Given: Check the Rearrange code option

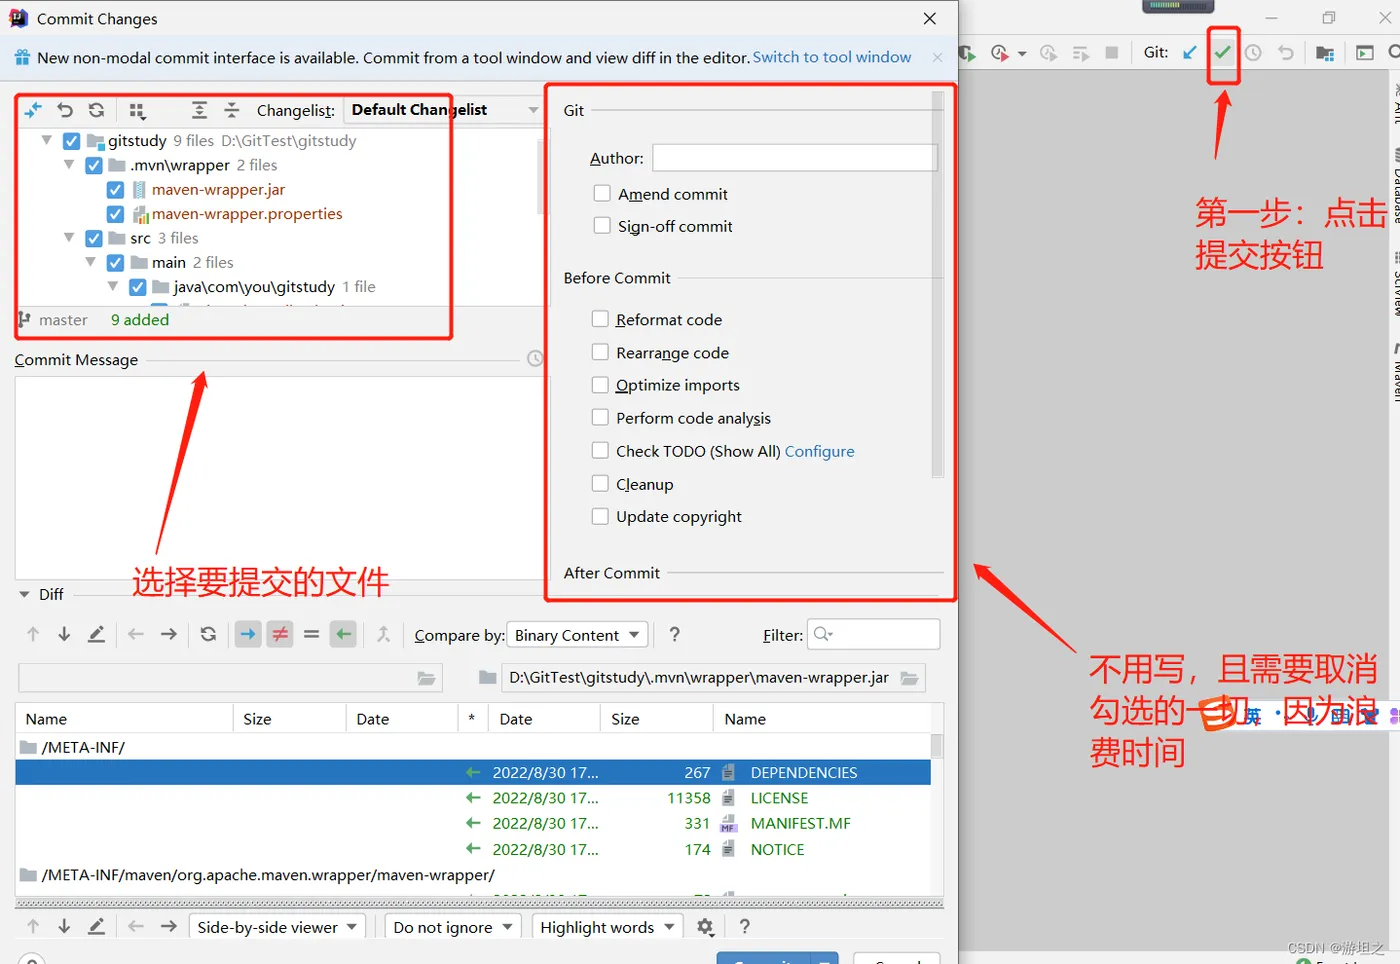Looking at the screenshot, I should pos(600,352).
